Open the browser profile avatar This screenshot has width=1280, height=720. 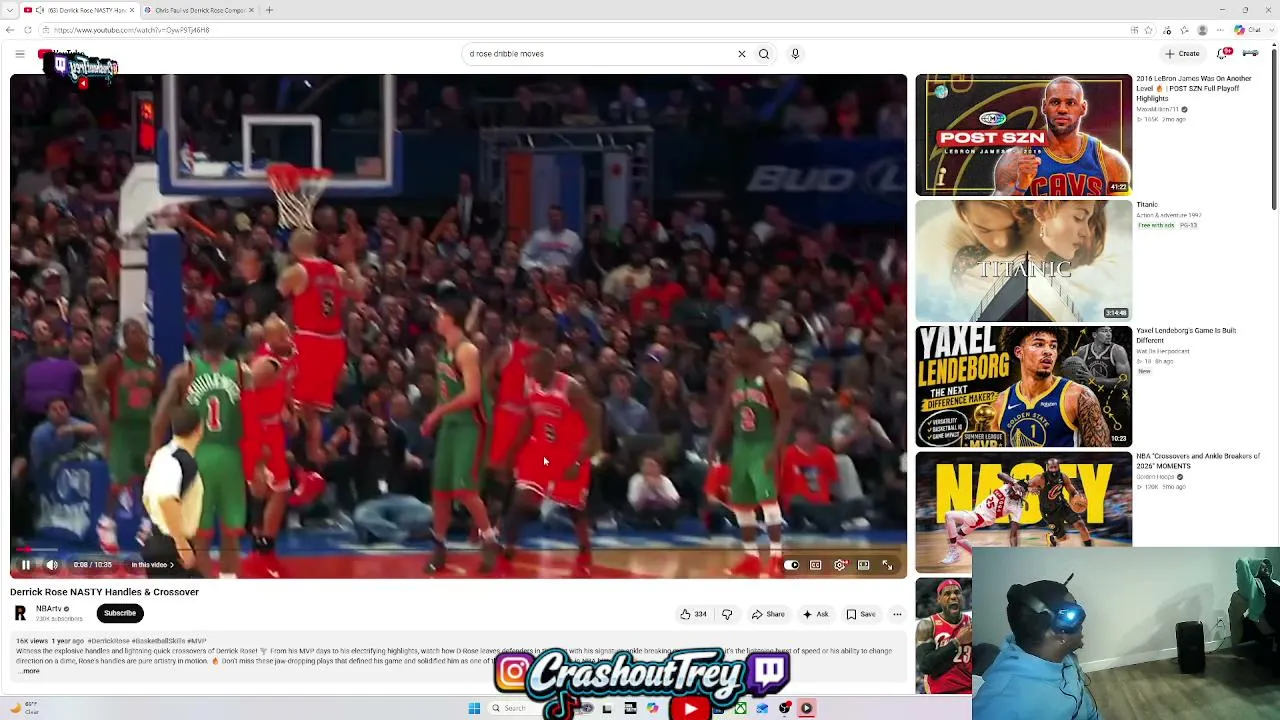1202,30
